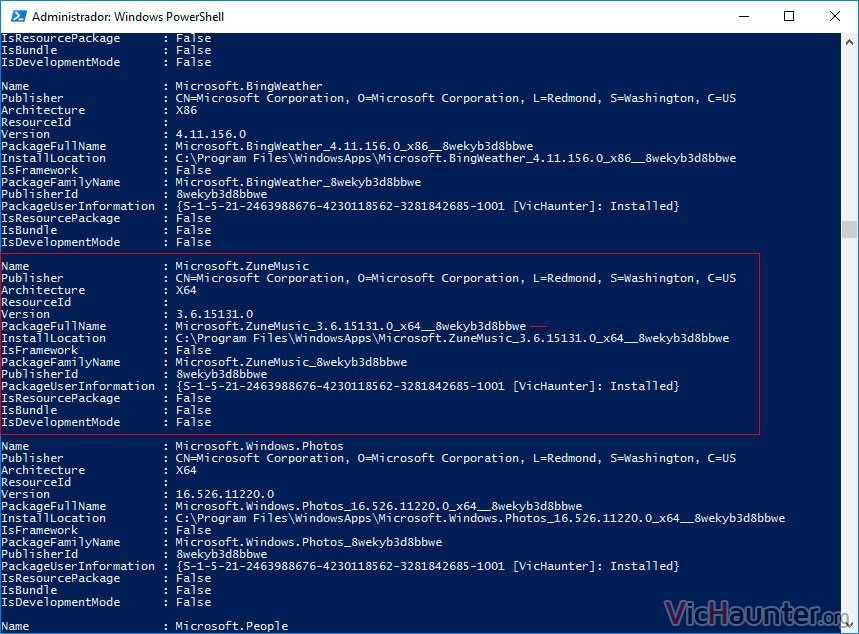
Task: Click the BingWeather InstallLocation path
Action: click(x=456, y=158)
